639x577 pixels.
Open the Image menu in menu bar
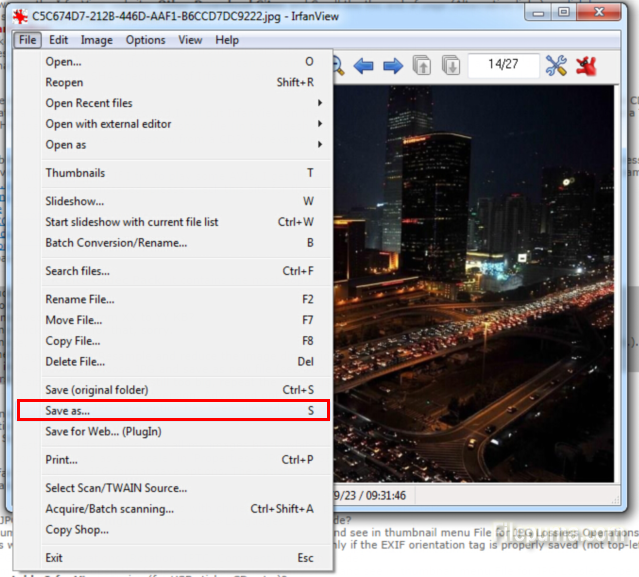tap(97, 40)
